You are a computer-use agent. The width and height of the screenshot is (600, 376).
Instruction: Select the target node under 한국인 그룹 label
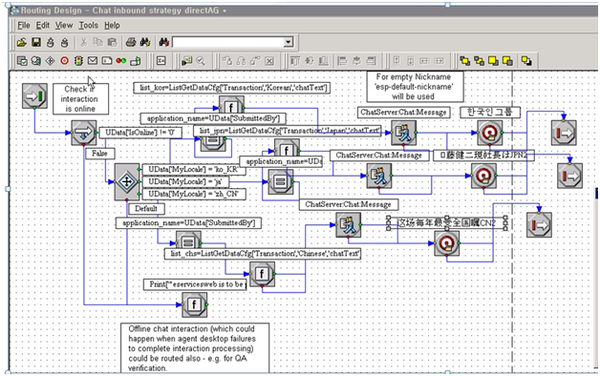tap(490, 132)
